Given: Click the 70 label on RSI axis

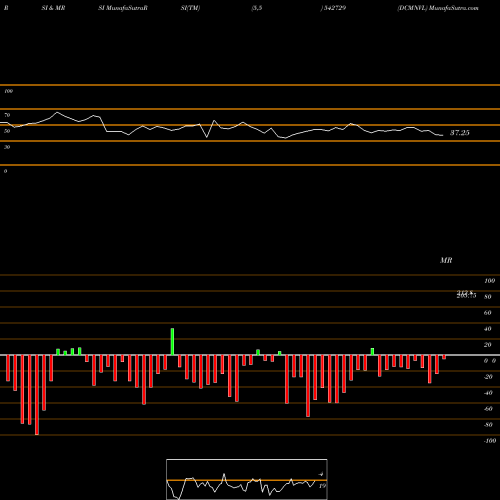Looking at the screenshot, I should pyautogui.click(x=7, y=115).
